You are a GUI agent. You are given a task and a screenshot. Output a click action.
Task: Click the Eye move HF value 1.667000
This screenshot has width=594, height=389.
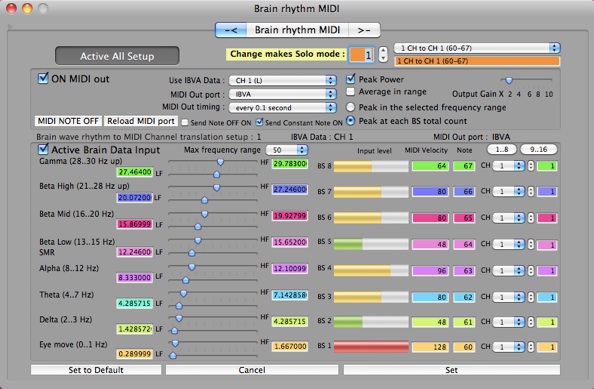(x=290, y=346)
